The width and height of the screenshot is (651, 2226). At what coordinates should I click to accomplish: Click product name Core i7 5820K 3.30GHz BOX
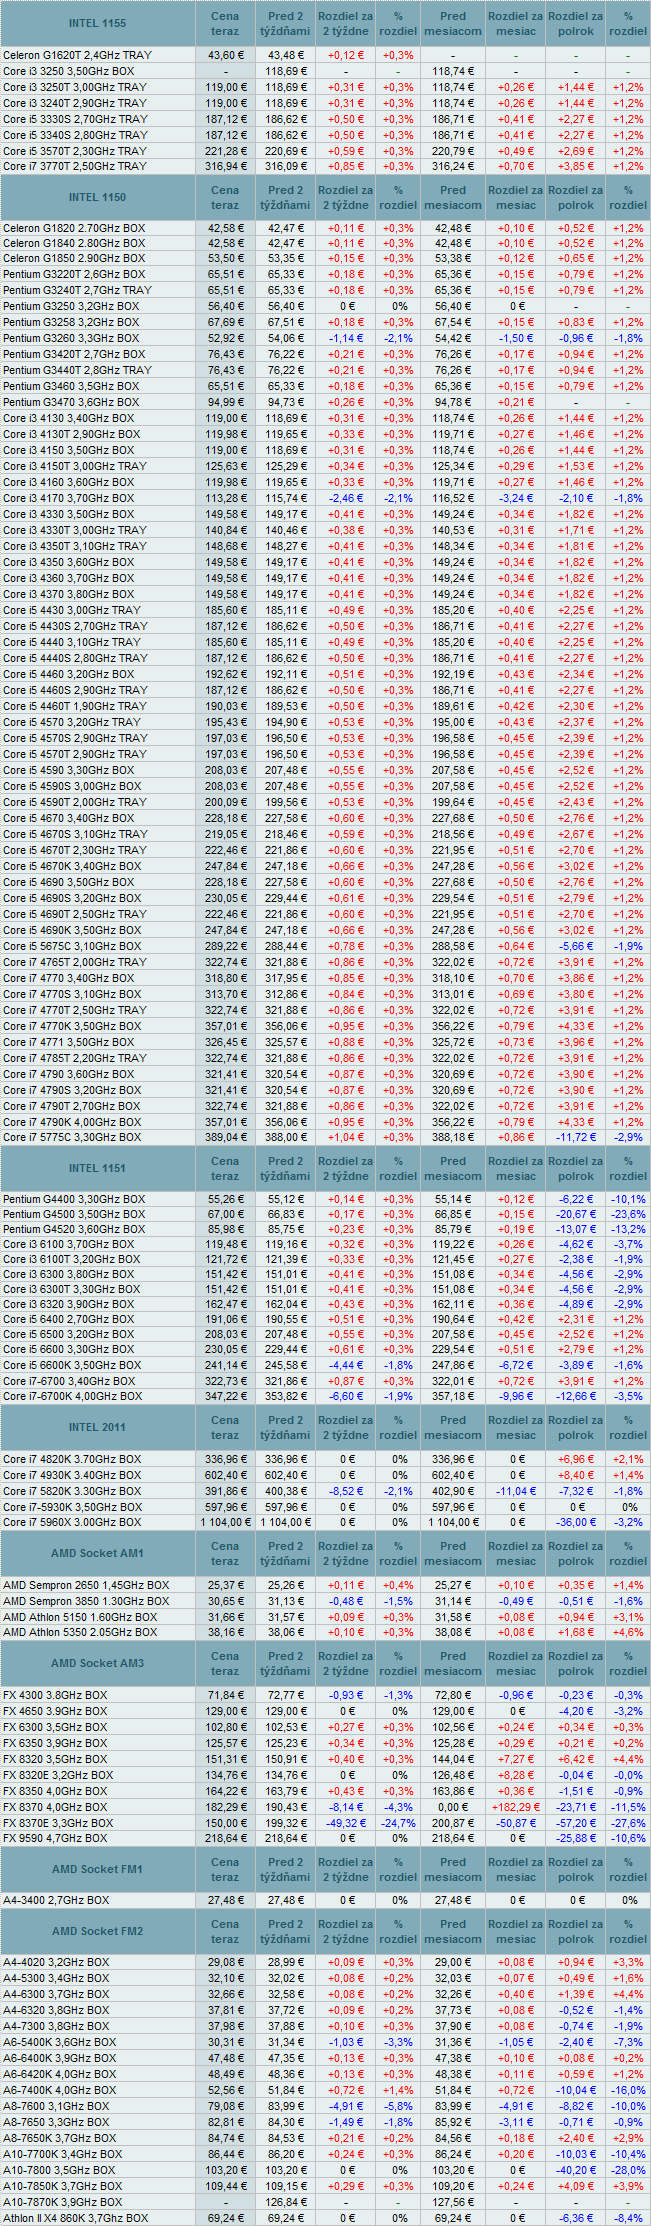(72, 1491)
